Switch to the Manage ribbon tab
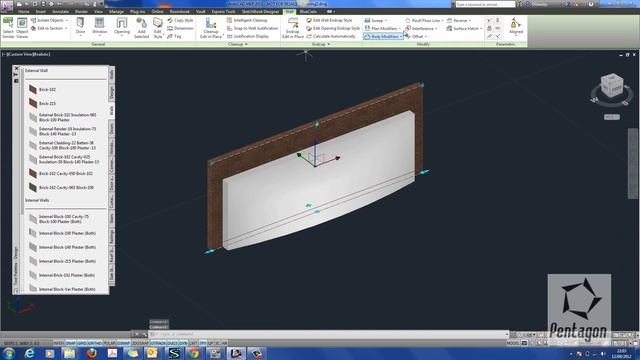Viewport: 640px width, 360px height. [x=116, y=11]
